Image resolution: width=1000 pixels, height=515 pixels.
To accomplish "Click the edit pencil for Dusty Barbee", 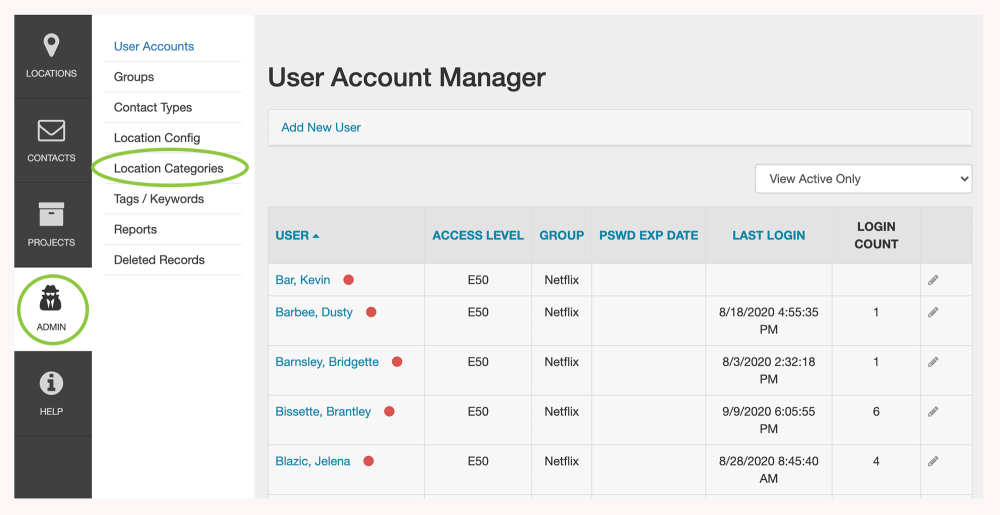I will click(933, 312).
